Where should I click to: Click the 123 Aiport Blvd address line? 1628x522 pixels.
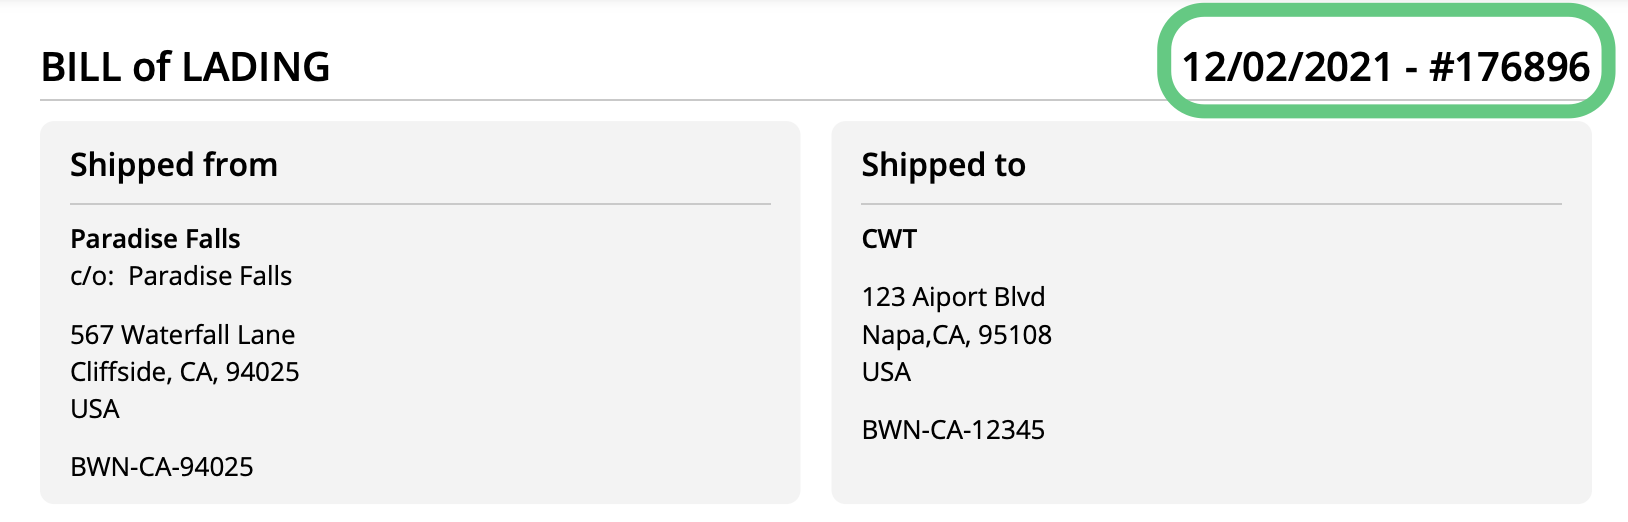pyautogui.click(x=953, y=297)
